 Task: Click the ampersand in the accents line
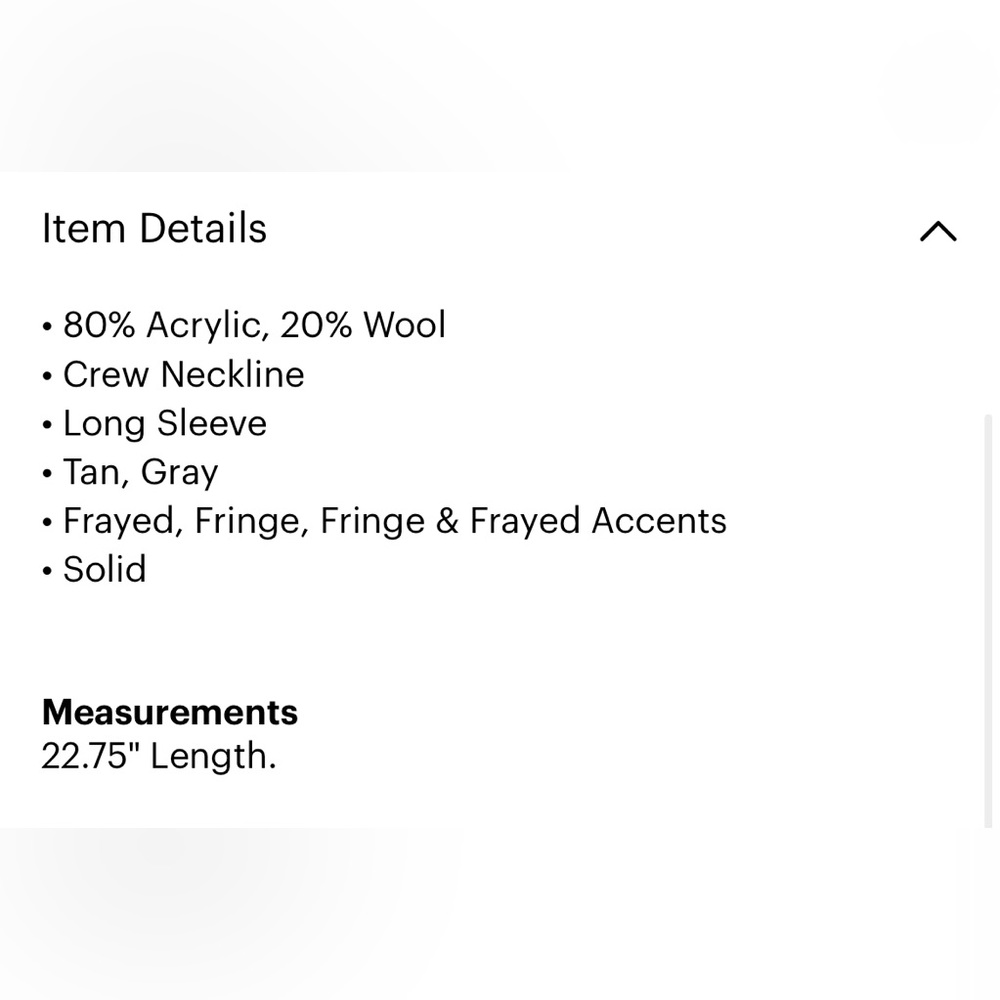tap(447, 521)
